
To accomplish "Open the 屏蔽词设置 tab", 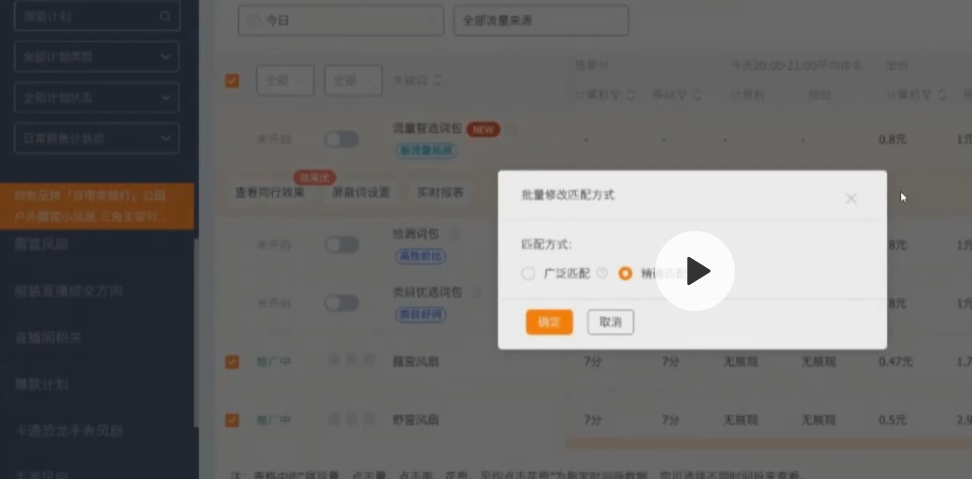I will coord(360,192).
